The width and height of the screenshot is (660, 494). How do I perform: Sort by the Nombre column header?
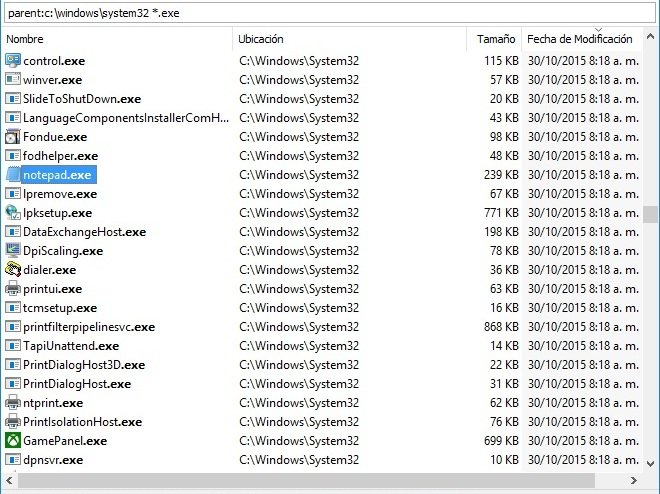(24, 39)
